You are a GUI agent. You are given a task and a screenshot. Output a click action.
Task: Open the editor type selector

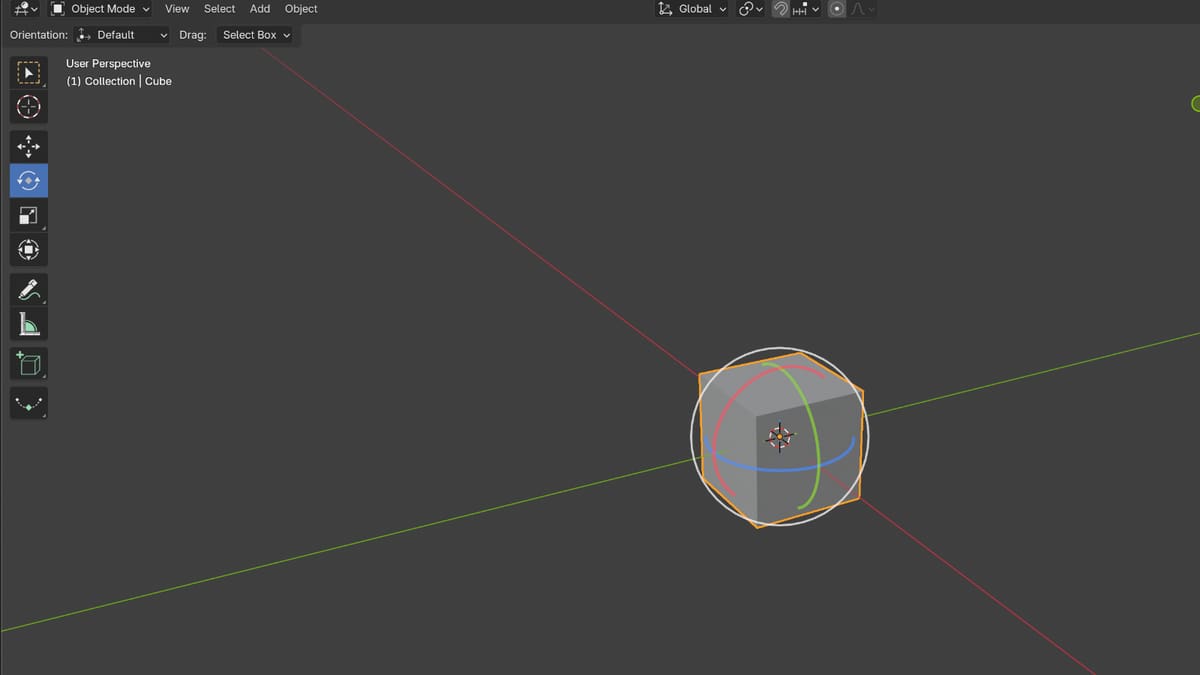point(25,9)
